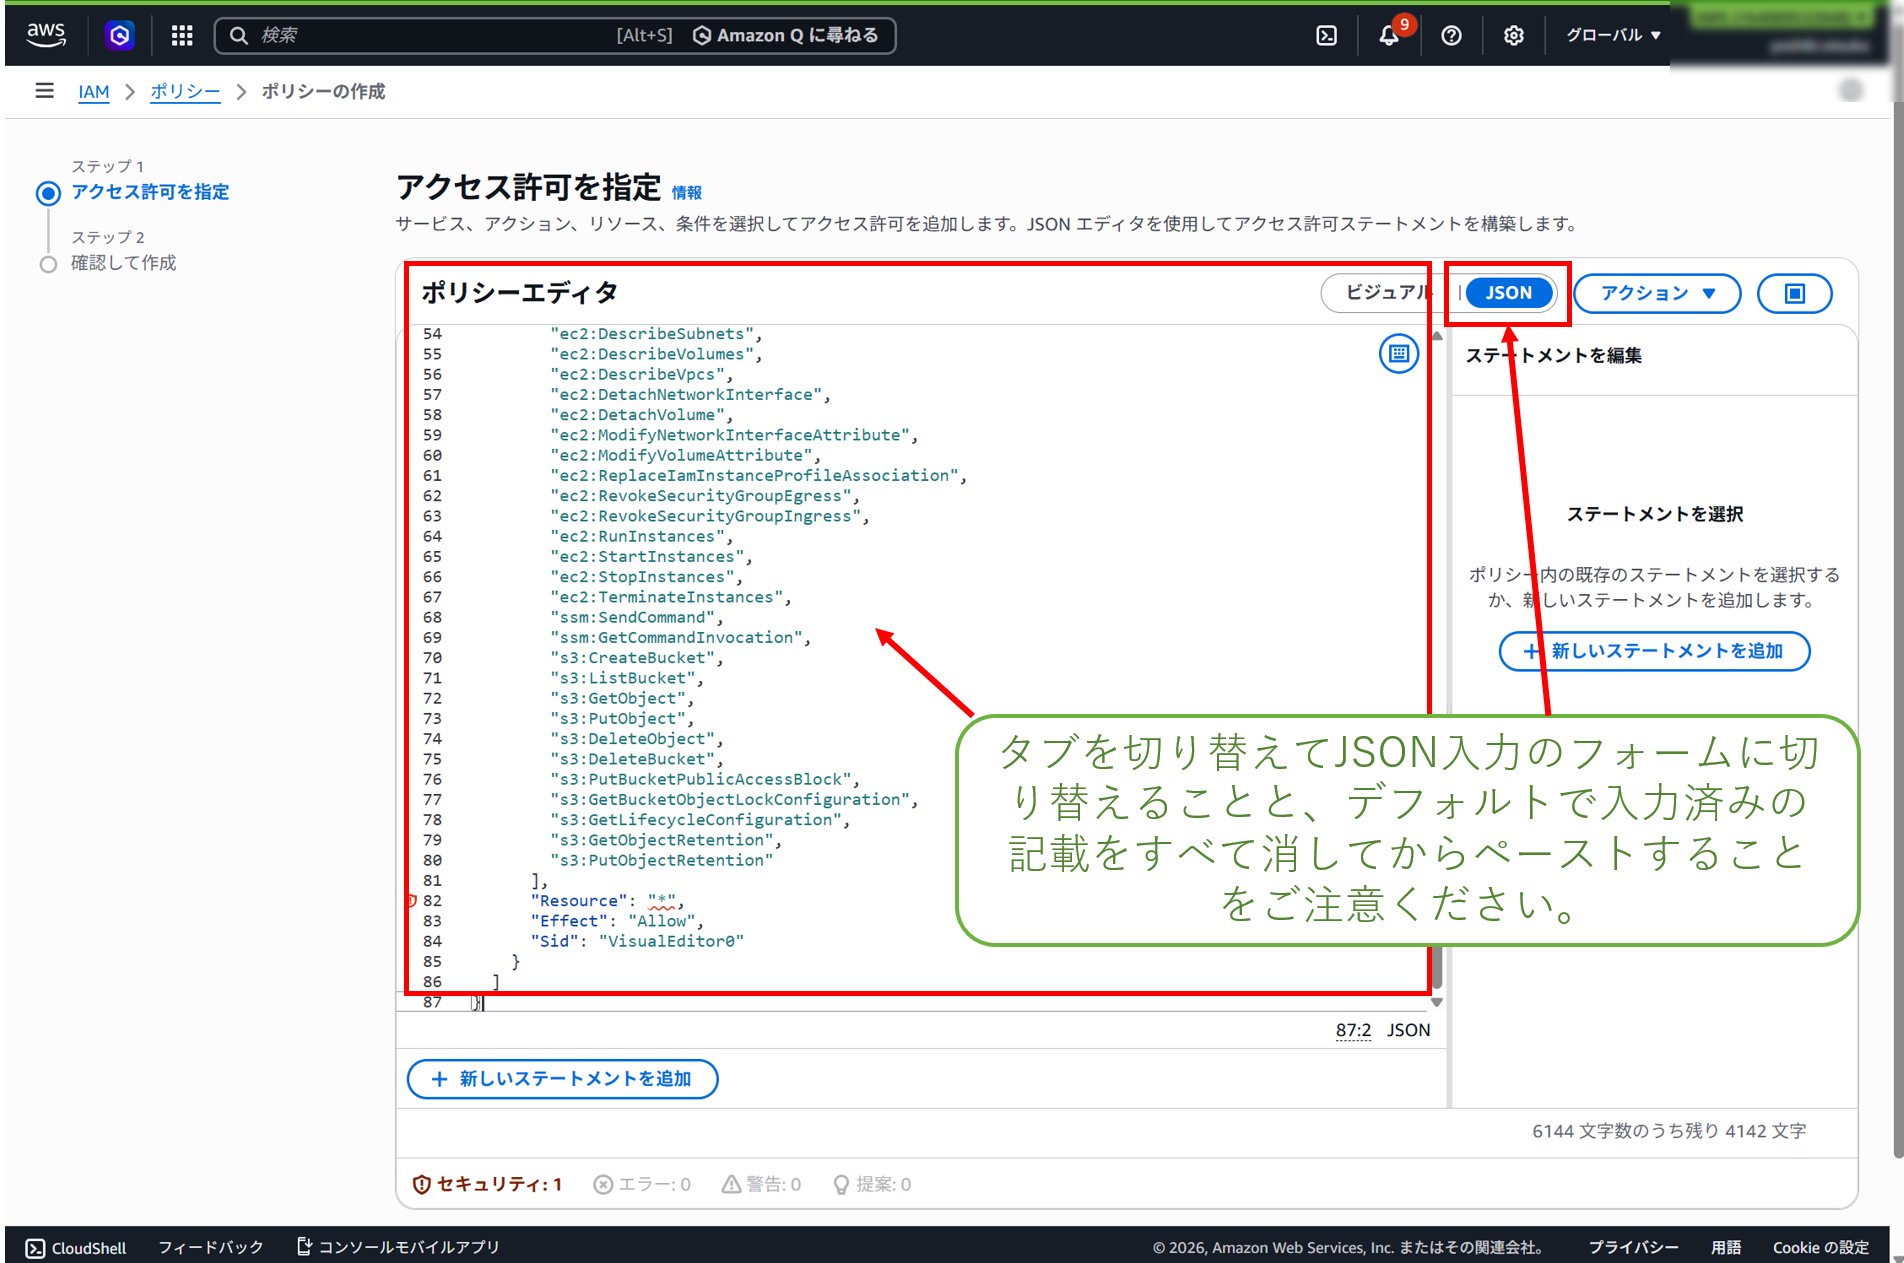This screenshot has width=1904, height=1263.
Task: Open the セキュリティ: 1 findings tab
Action: click(x=488, y=1184)
